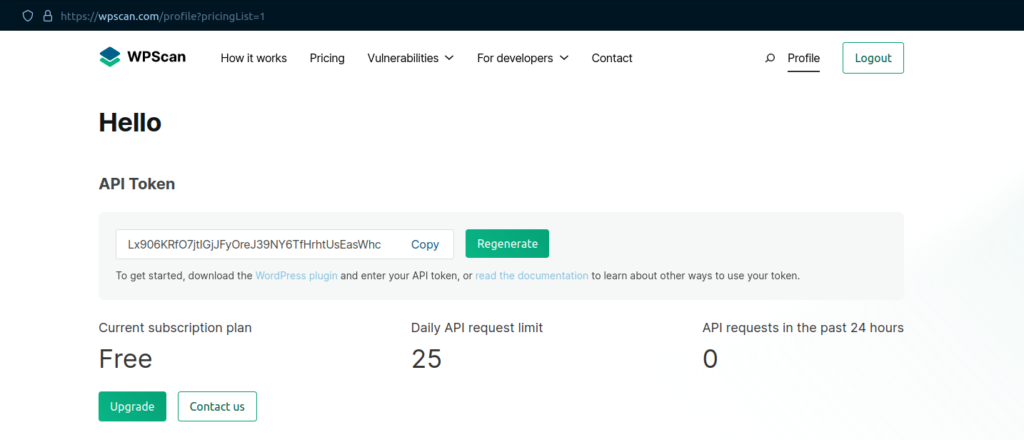This screenshot has width=1024, height=440.
Task: Click the browser shield tracking-protection icon
Action: pos(27,16)
